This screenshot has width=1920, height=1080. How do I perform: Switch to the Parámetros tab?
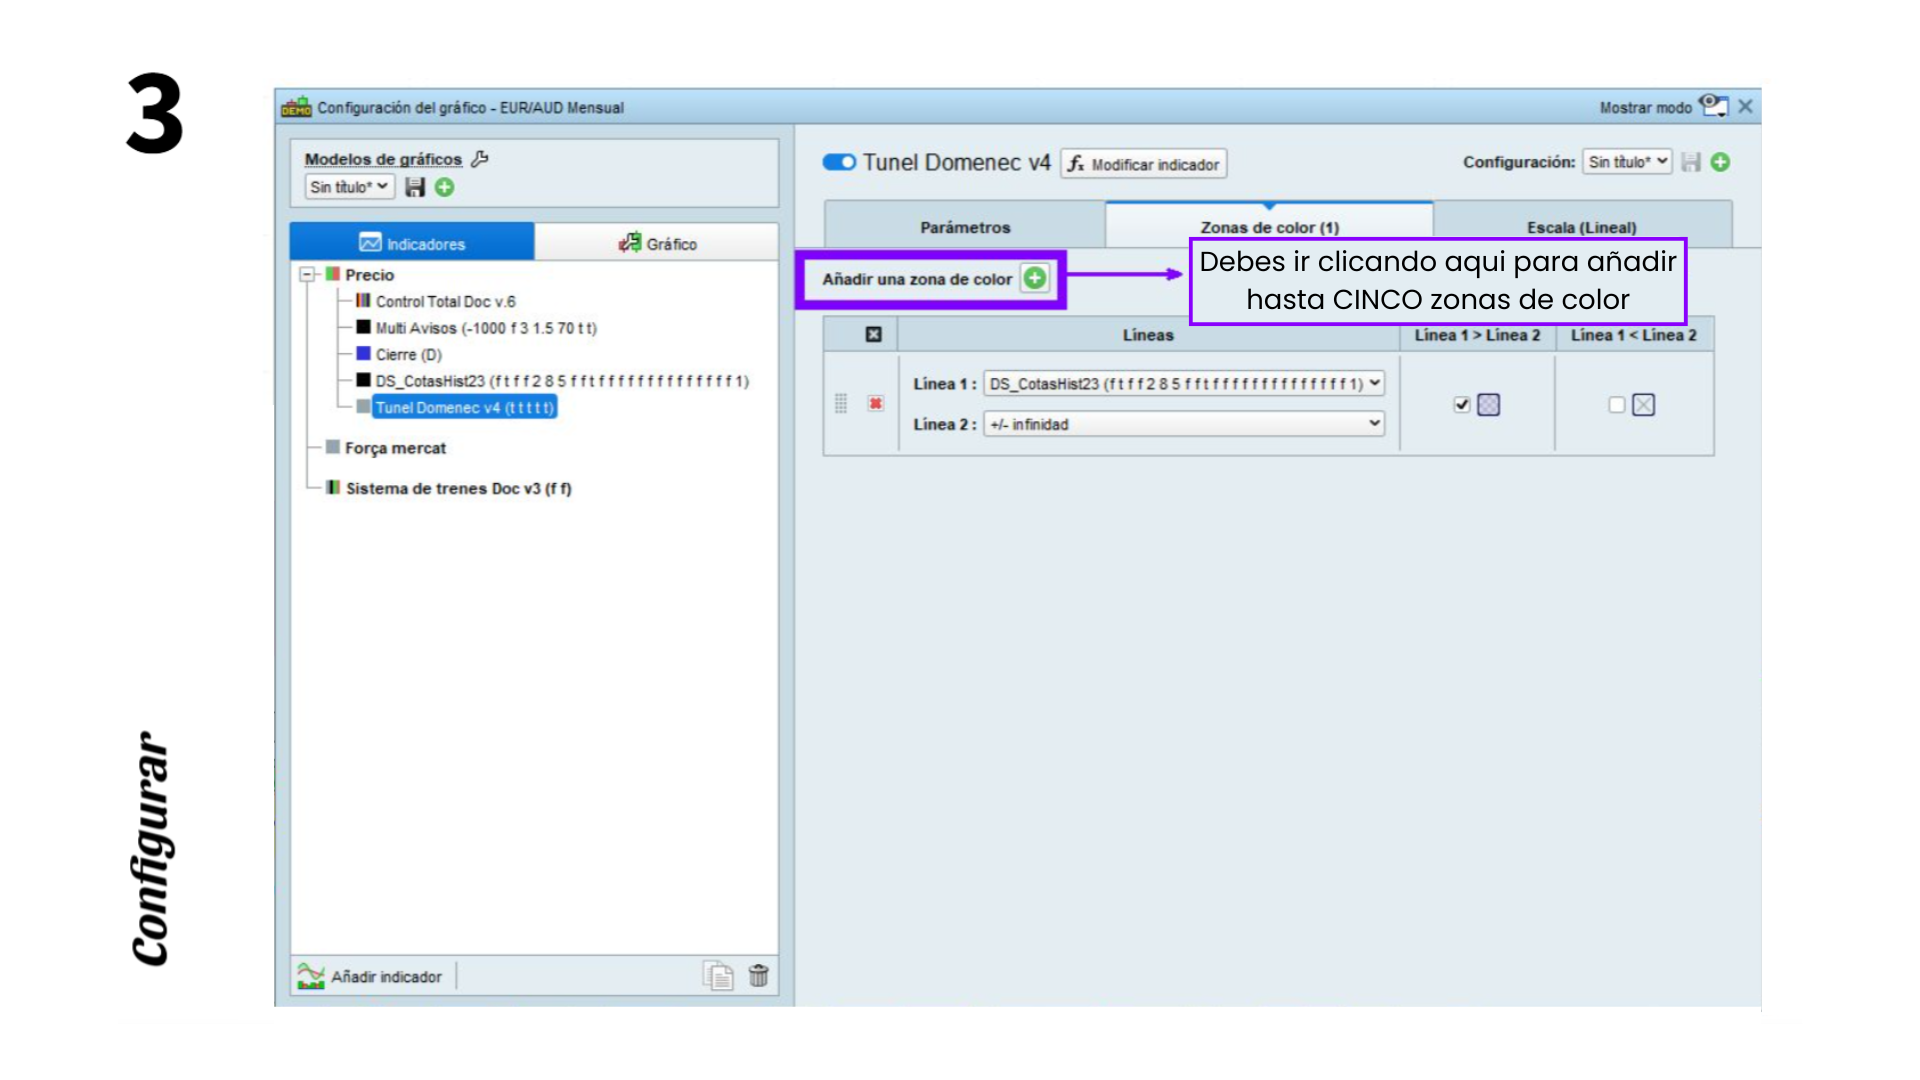point(965,227)
